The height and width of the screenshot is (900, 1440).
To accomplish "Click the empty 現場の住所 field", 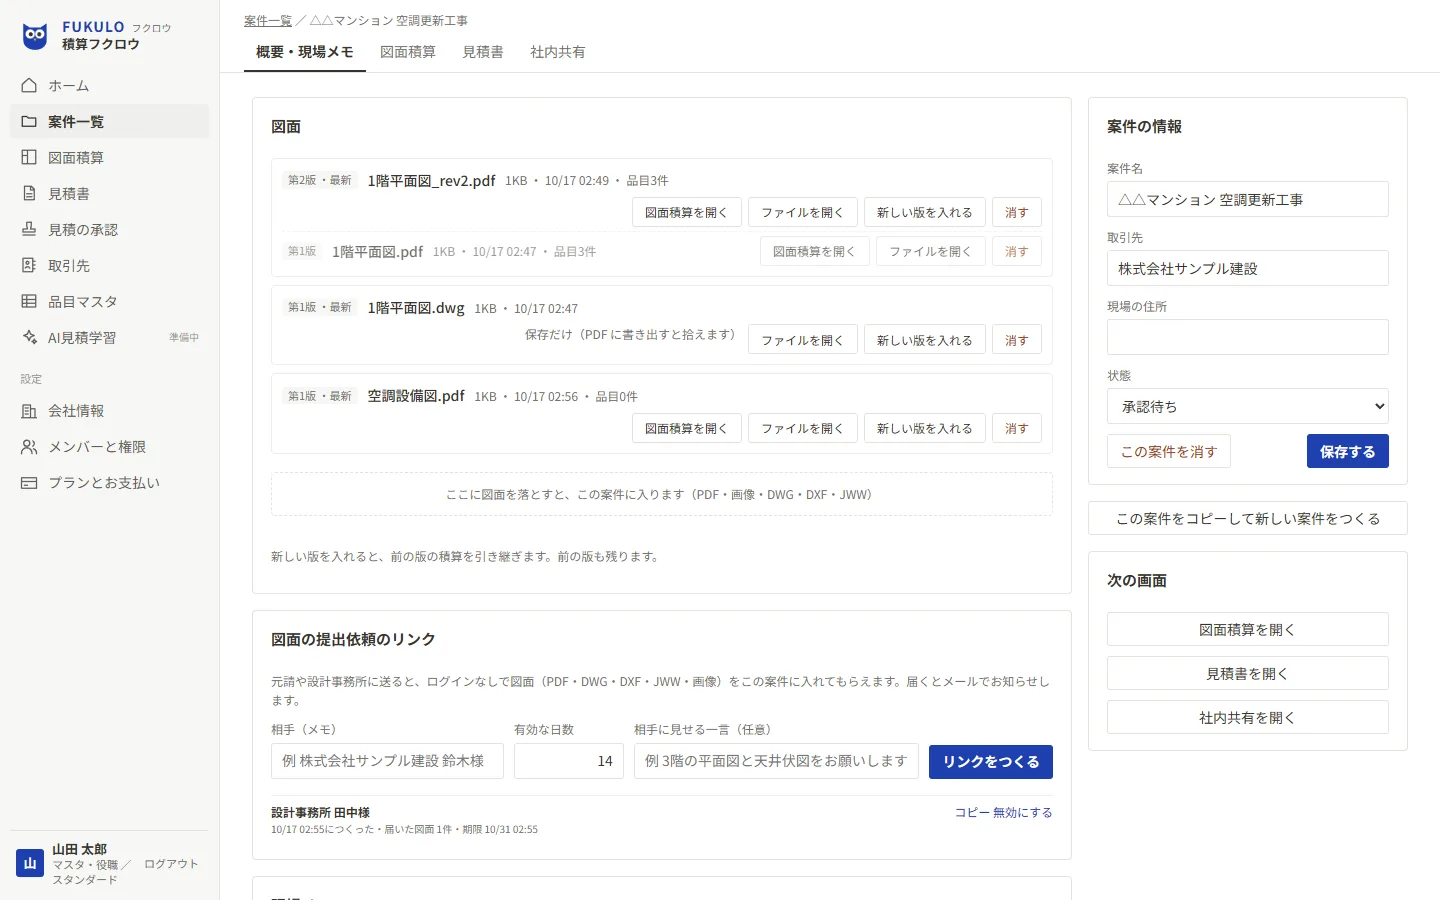I will [x=1247, y=337].
